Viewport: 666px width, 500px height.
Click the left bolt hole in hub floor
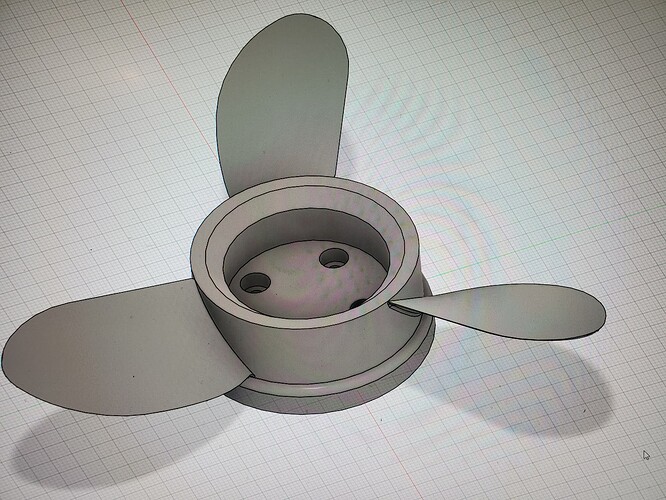tap(255, 282)
